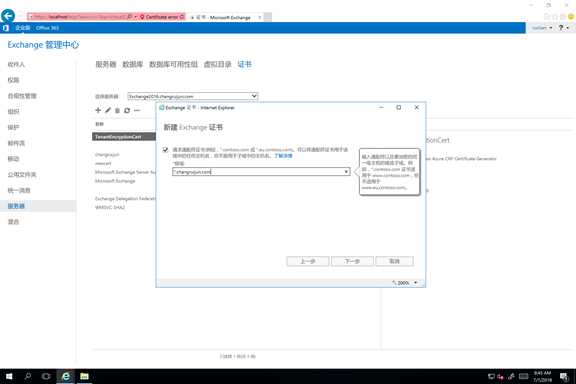The height and width of the screenshot is (384, 576).
Task: Toggle the wildcard certificate request checkbox
Action: click(x=165, y=150)
